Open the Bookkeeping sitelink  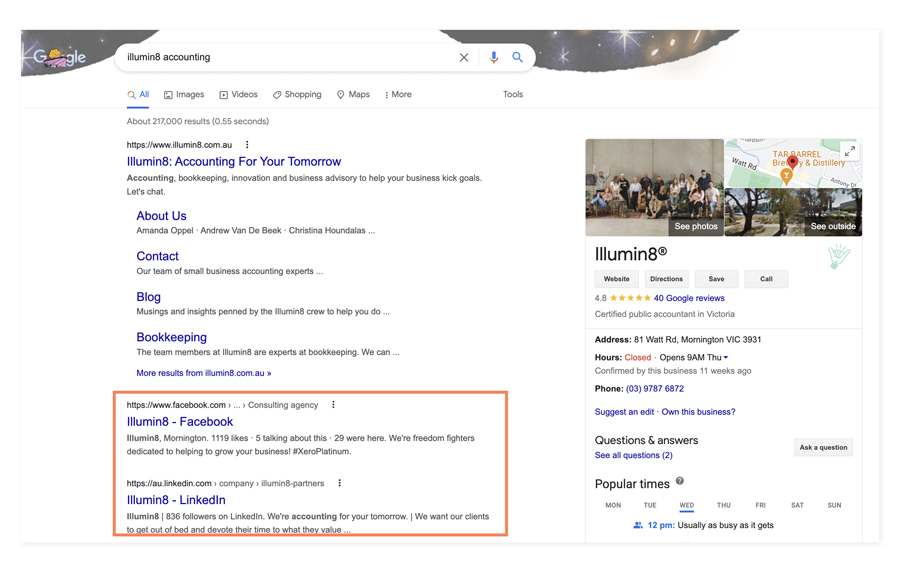click(x=171, y=337)
